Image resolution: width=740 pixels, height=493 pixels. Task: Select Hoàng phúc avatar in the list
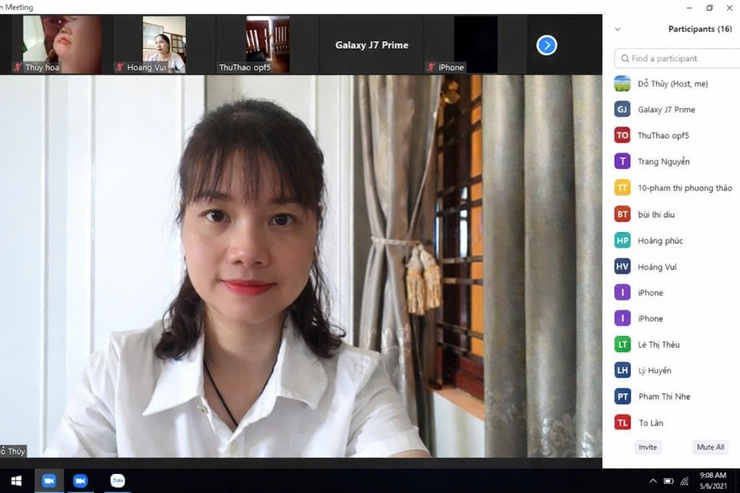tap(622, 240)
